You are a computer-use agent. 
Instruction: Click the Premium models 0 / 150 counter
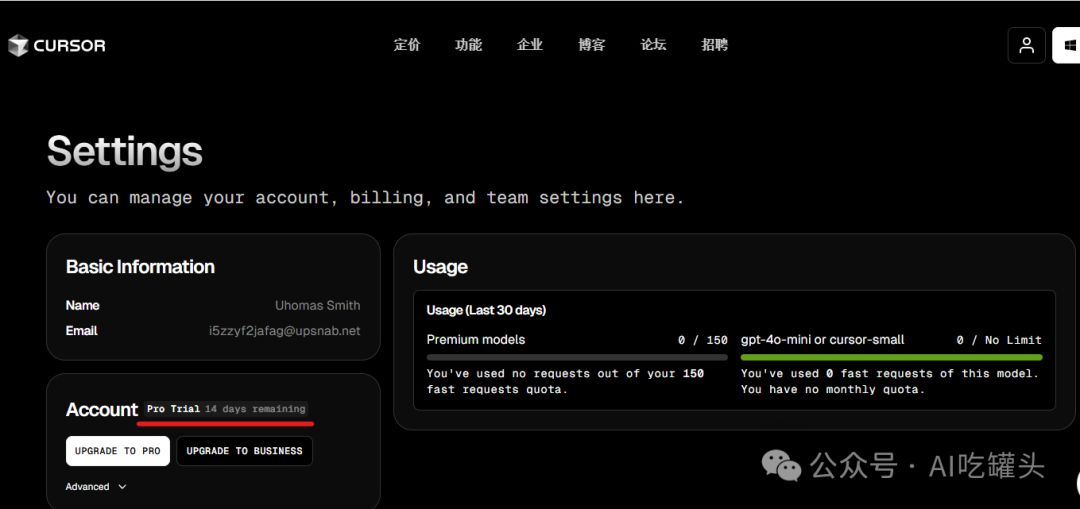tap(703, 340)
